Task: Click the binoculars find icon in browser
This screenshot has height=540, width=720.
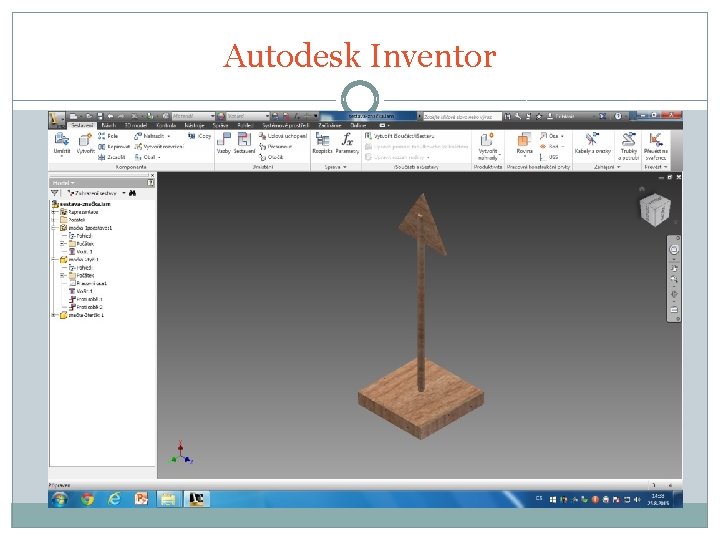Action: tap(132, 193)
